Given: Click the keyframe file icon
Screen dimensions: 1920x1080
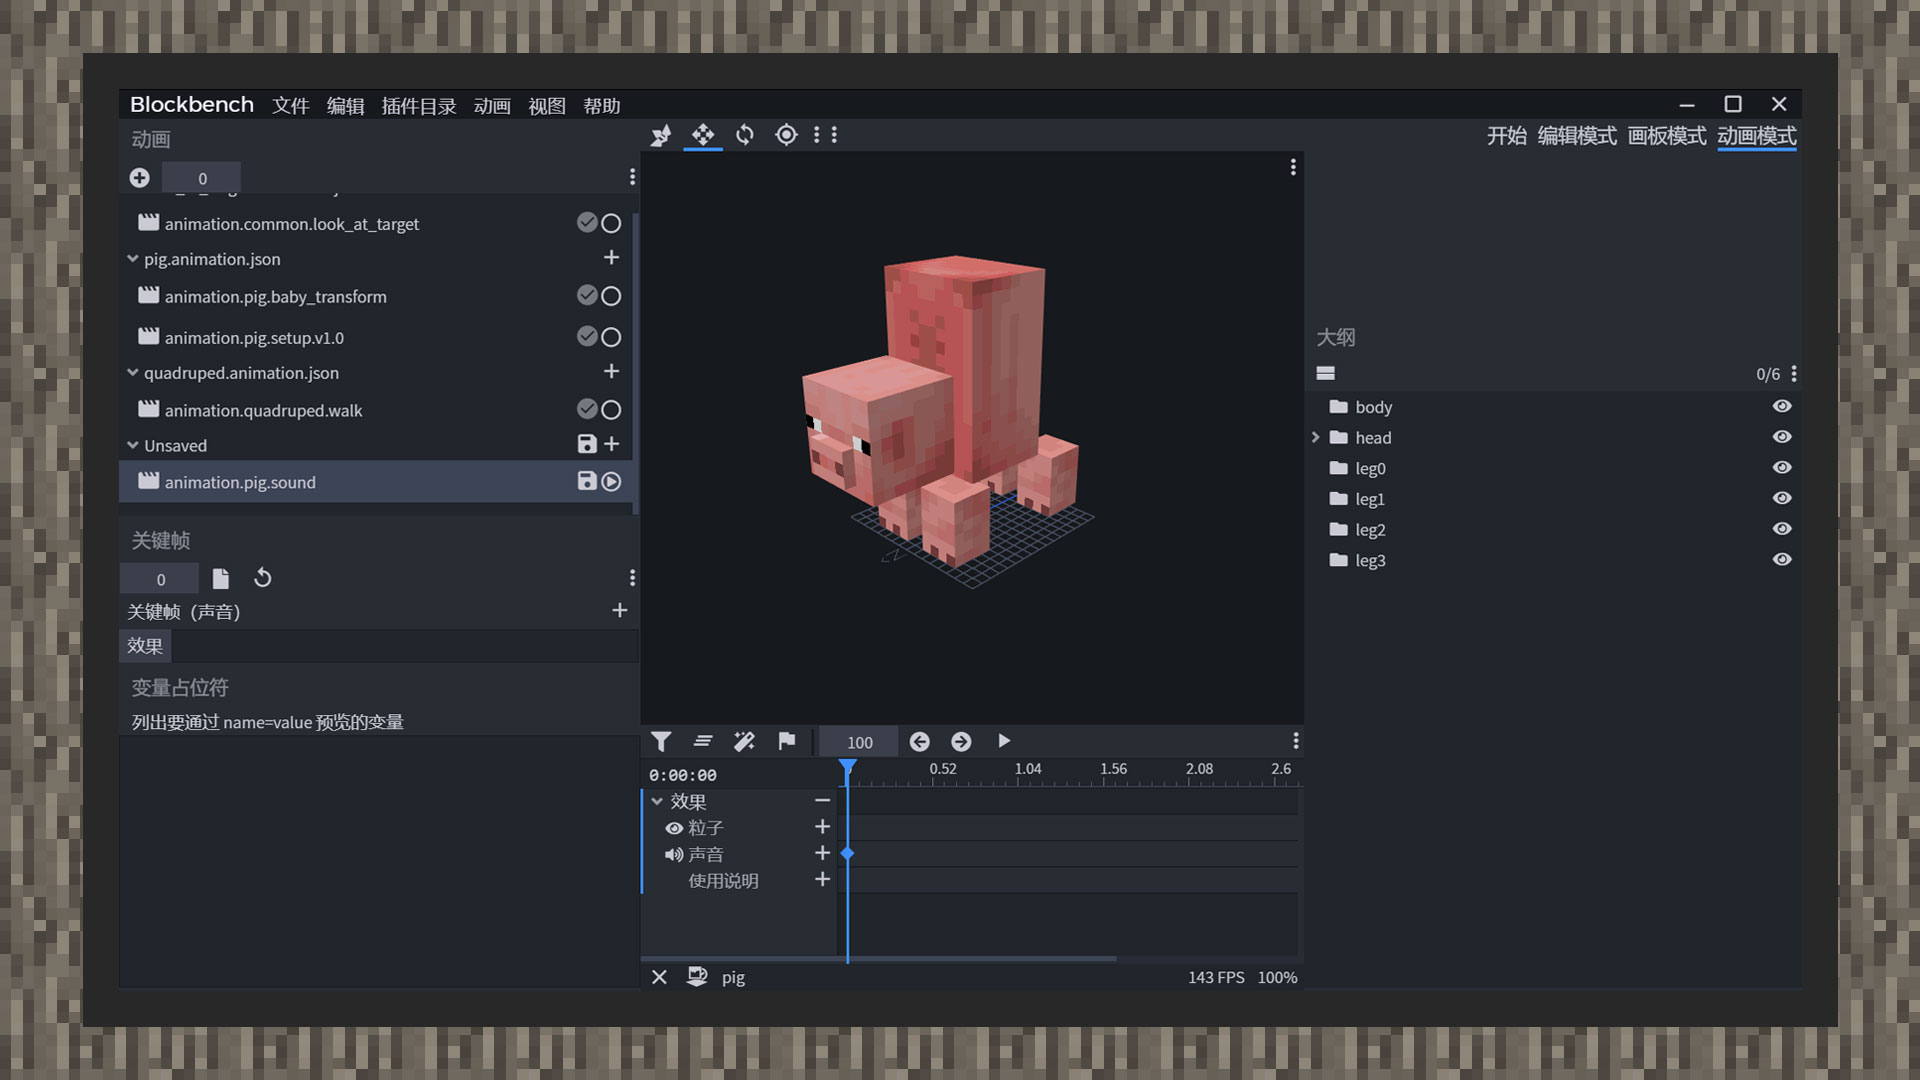Looking at the screenshot, I should pyautogui.click(x=221, y=578).
